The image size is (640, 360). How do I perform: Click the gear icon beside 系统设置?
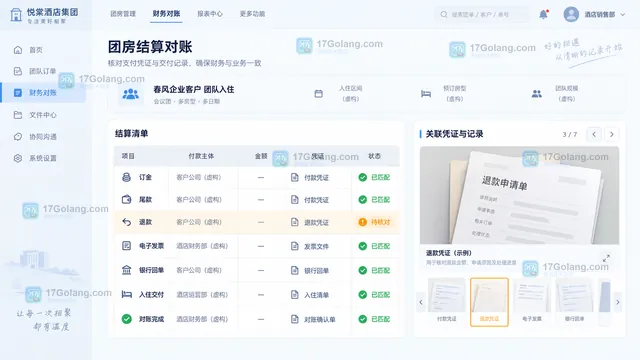(18, 158)
